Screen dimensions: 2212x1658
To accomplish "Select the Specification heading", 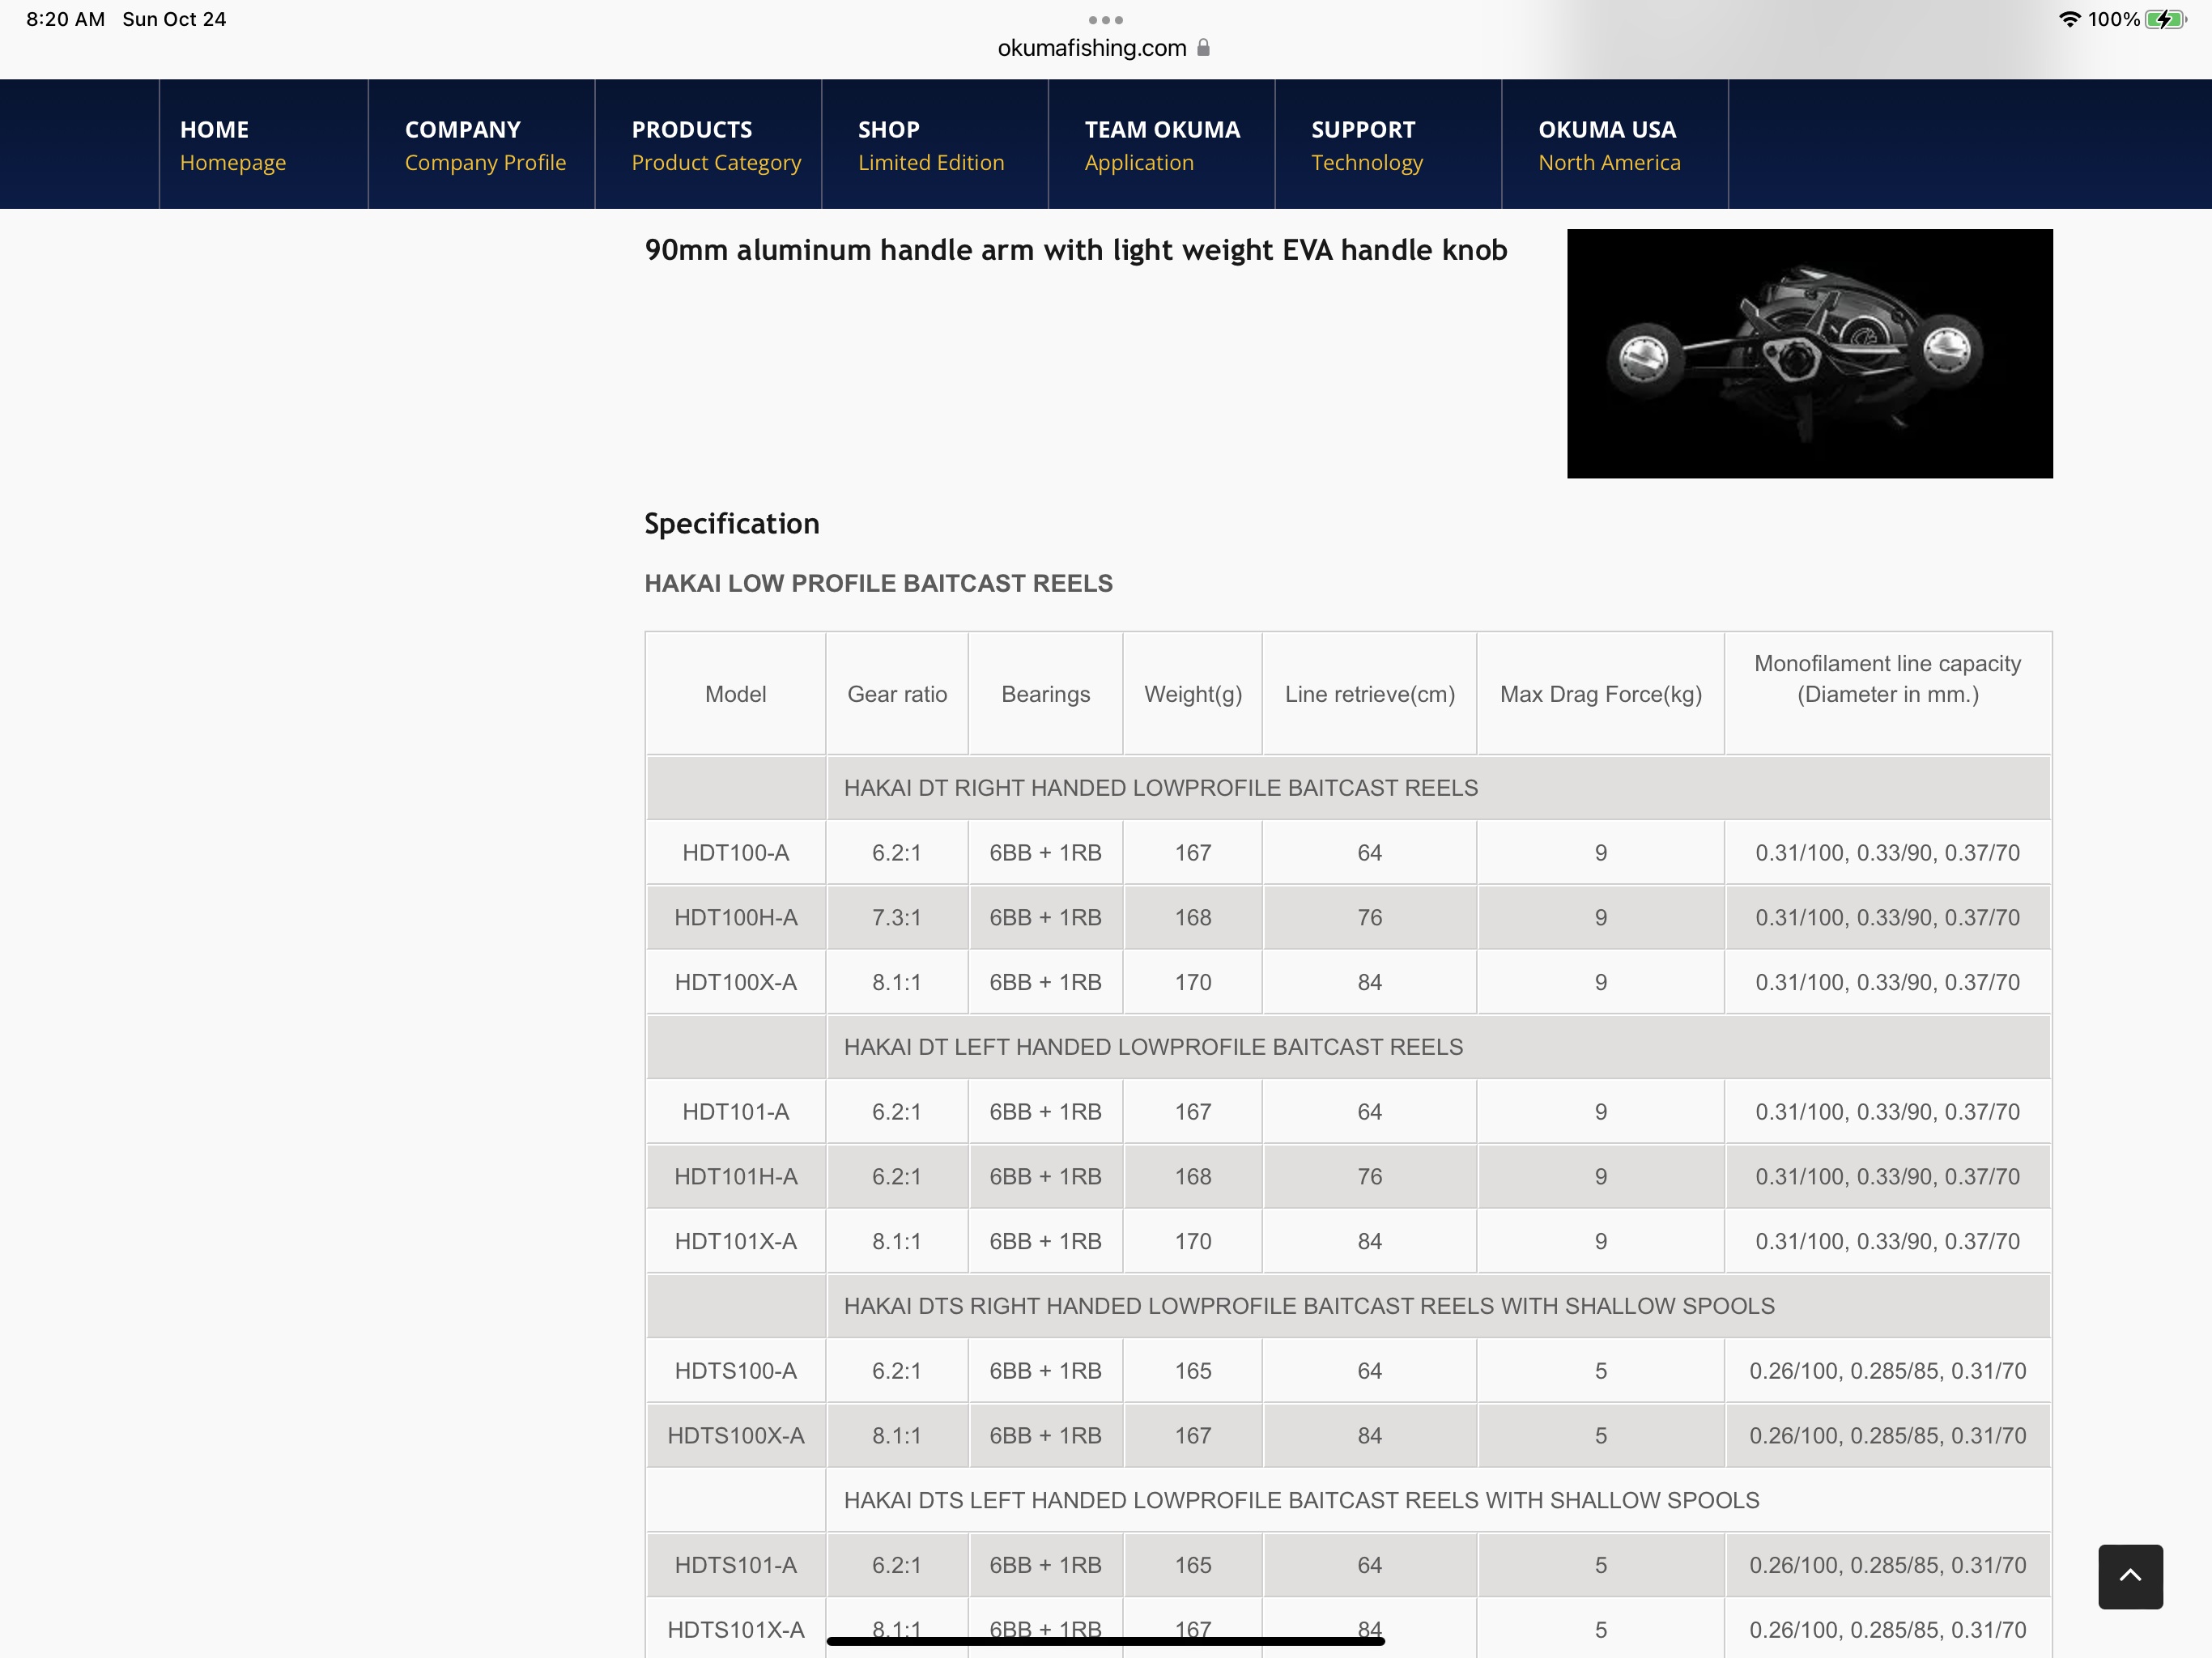I will 731,524.
